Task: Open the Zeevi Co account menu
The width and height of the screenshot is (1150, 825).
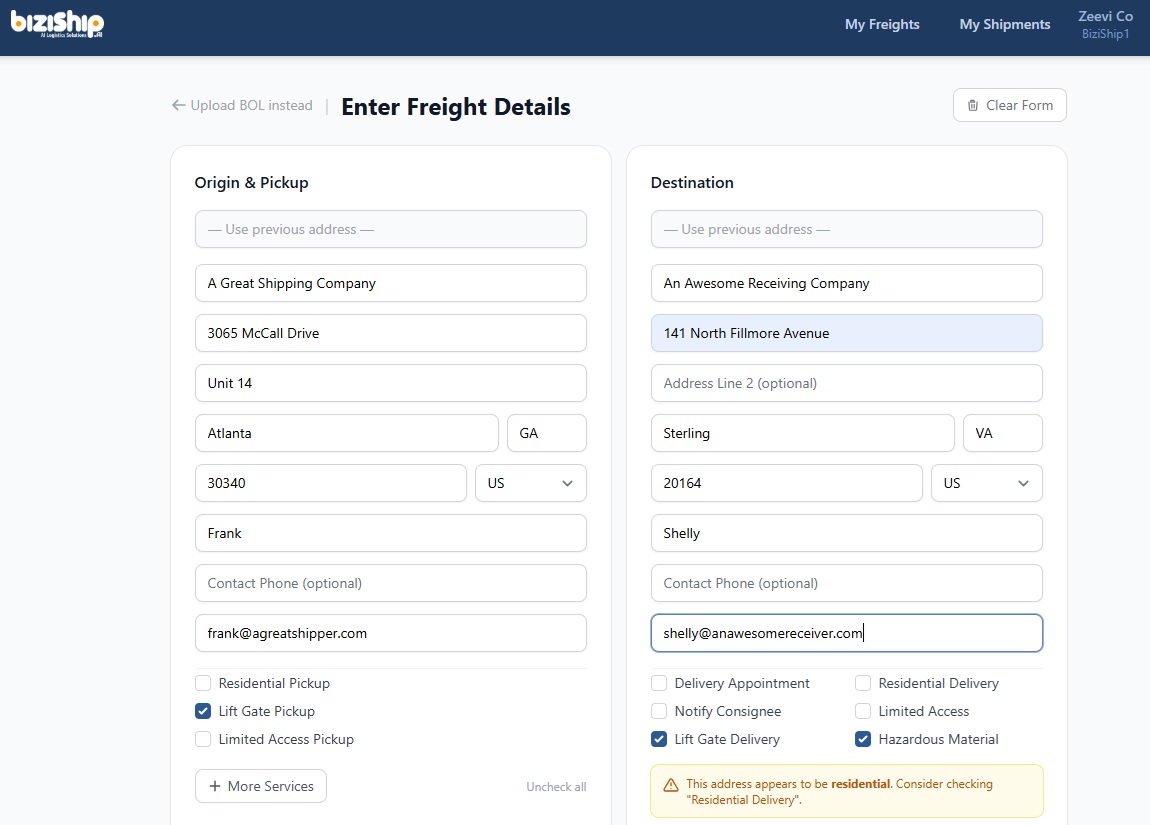Action: pyautogui.click(x=1105, y=24)
